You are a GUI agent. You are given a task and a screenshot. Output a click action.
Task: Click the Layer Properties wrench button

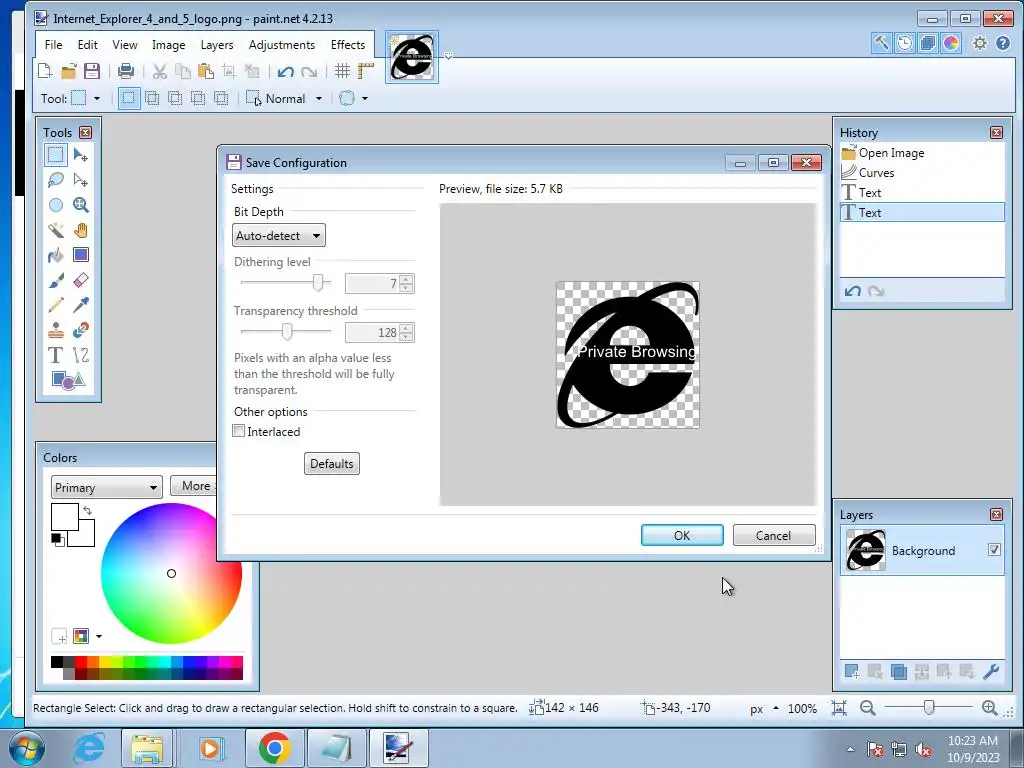coord(991,671)
